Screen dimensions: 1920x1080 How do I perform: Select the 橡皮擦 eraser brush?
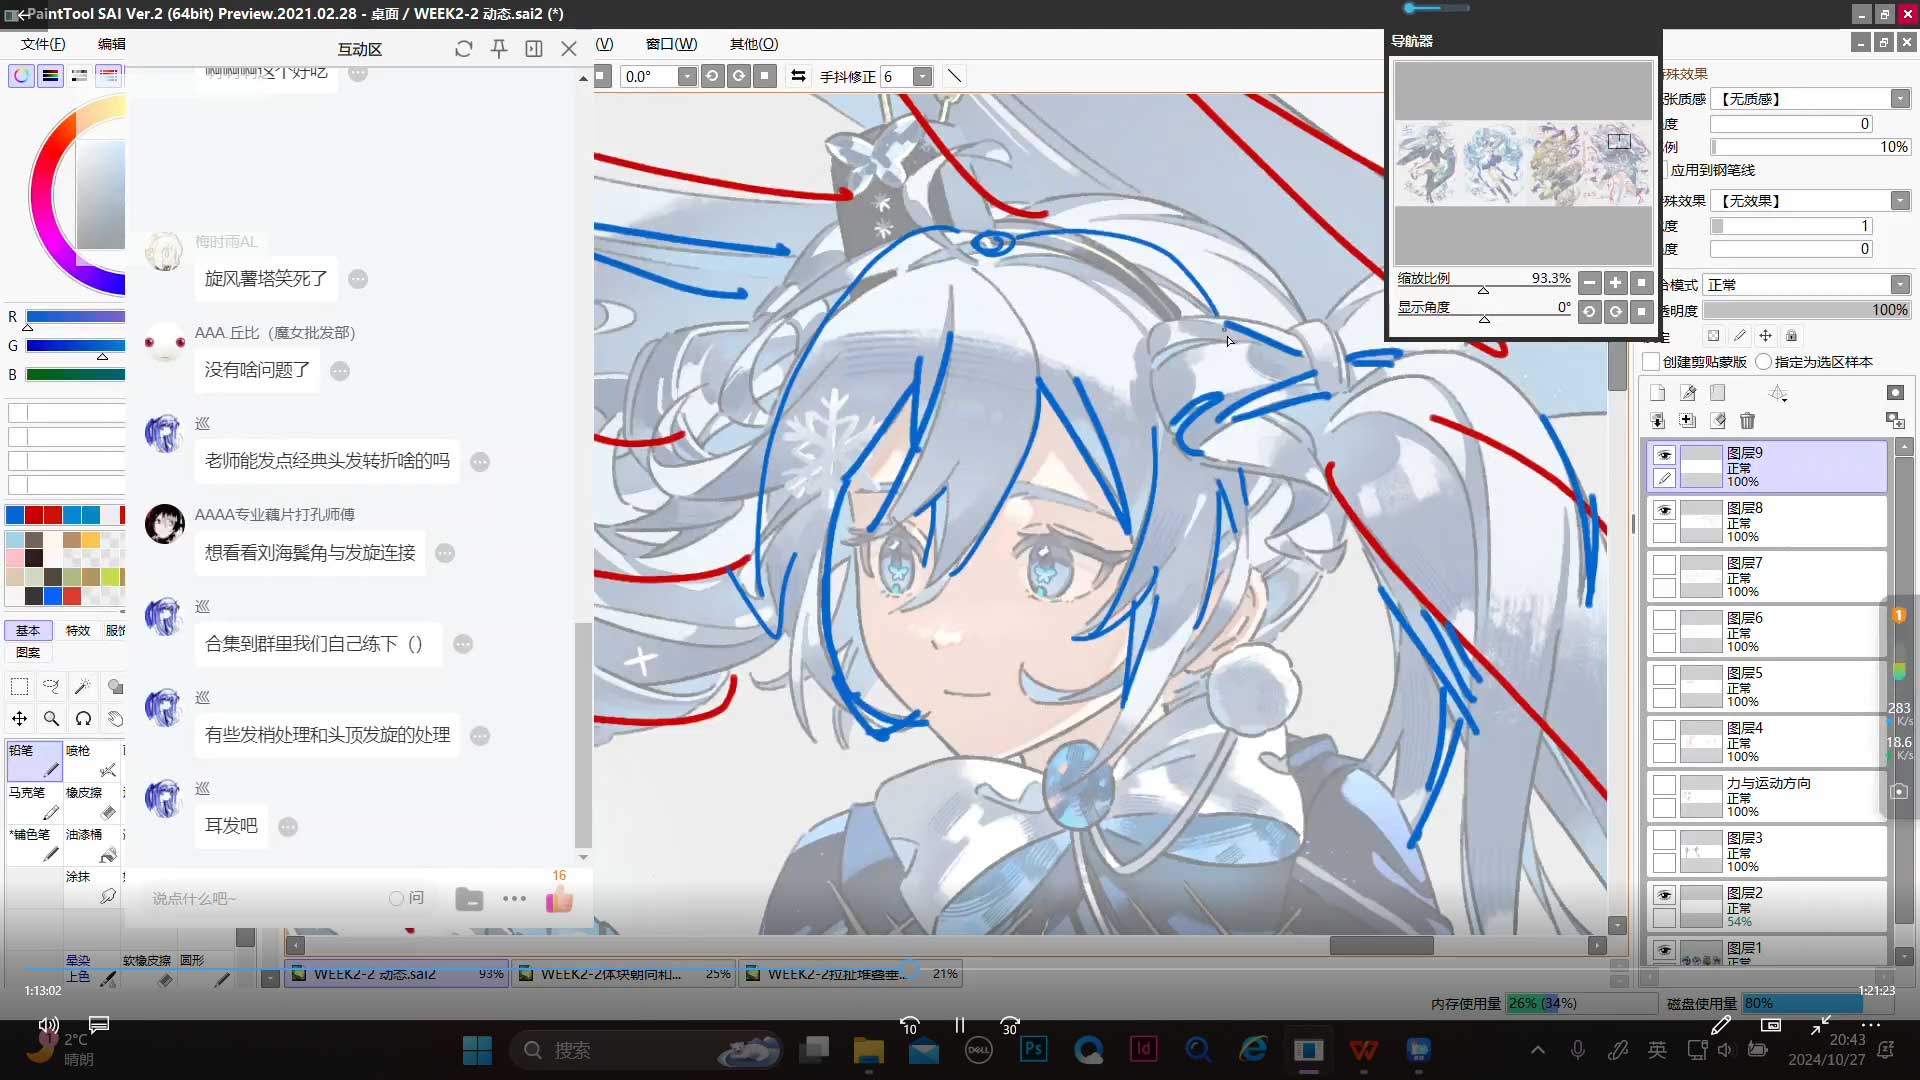[x=90, y=801]
